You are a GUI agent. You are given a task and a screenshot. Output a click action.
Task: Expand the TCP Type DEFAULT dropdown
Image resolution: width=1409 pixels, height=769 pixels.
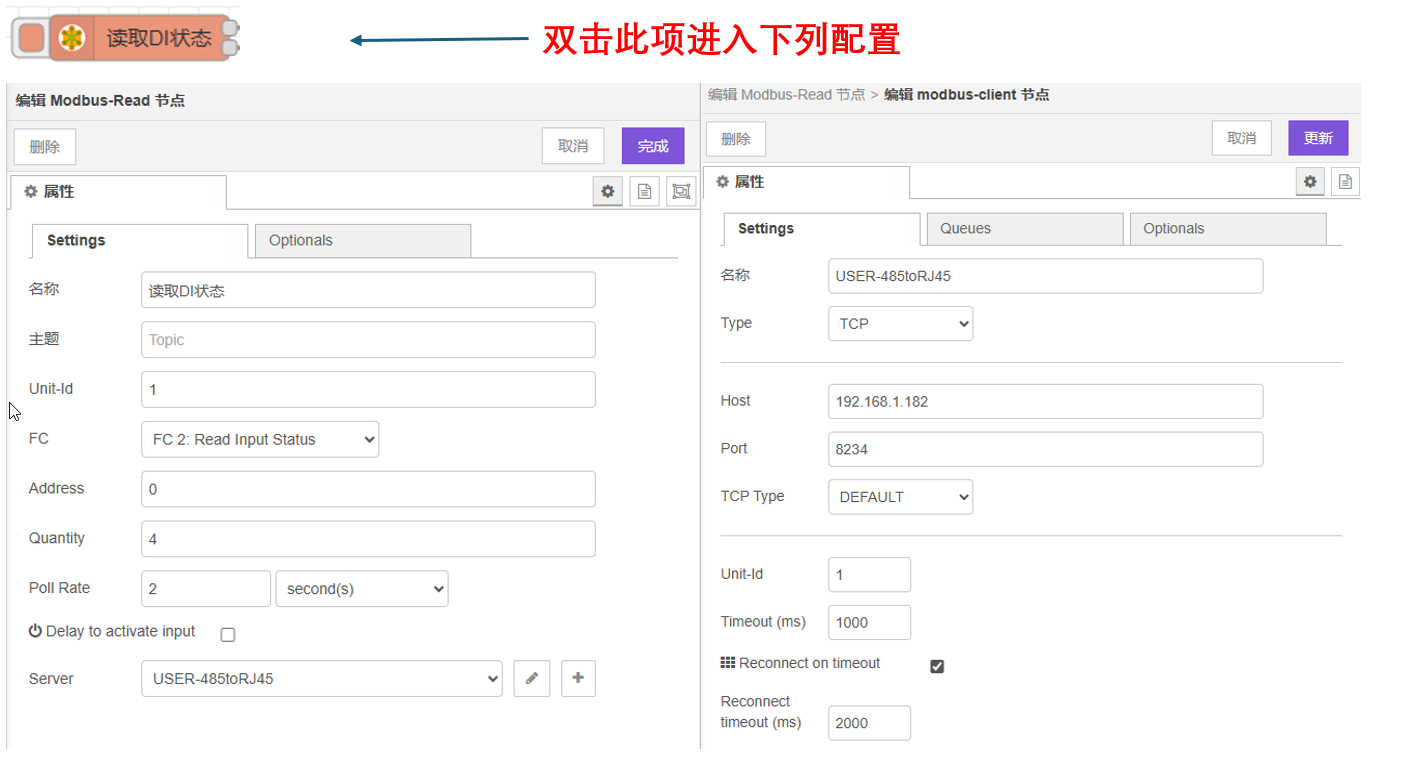[x=900, y=497]
